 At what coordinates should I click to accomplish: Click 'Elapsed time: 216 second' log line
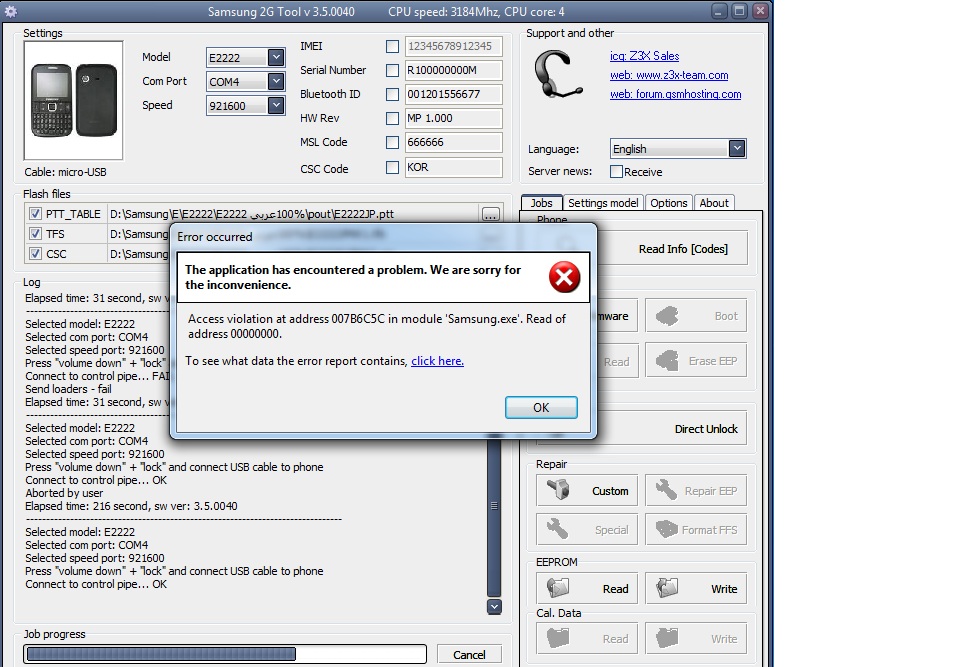(x=131, y=506)
